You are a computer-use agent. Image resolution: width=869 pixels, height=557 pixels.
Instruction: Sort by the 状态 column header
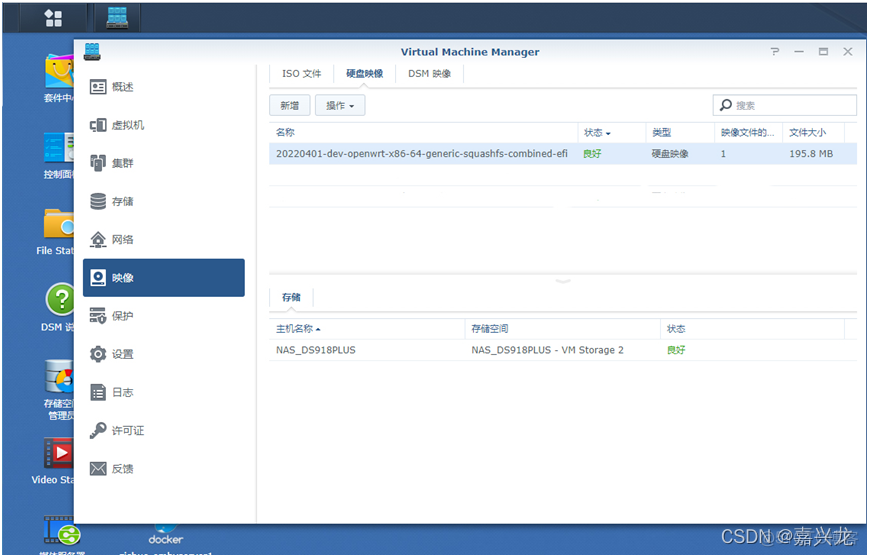pyautogui.click(x=611, y=132)
